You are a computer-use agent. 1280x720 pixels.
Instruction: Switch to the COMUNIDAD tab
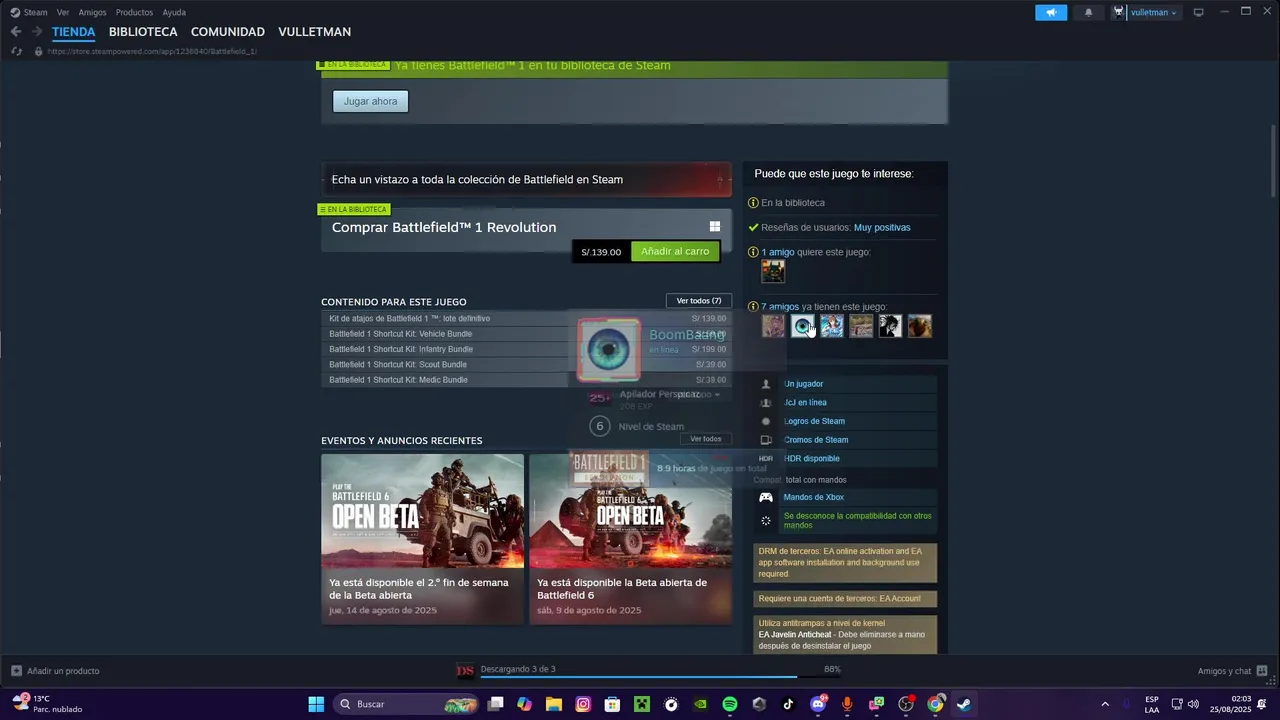[x=228, y=32]
